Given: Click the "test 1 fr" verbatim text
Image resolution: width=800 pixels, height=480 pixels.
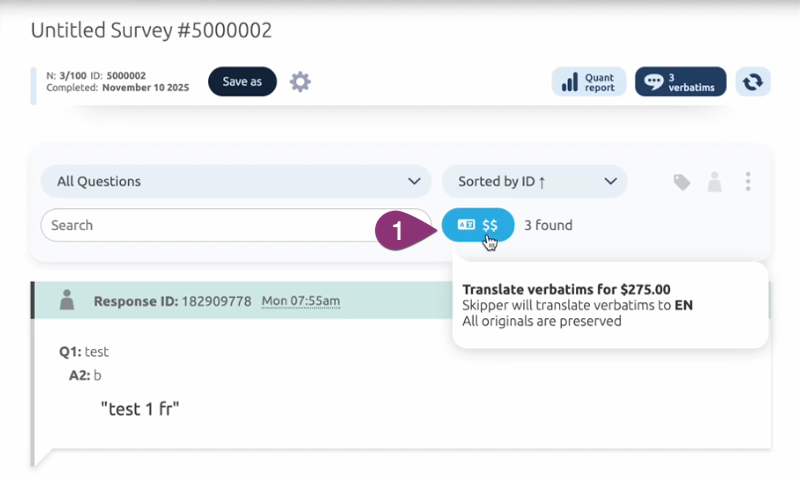Looking at the screenshot, I should (x=139, y=408).
